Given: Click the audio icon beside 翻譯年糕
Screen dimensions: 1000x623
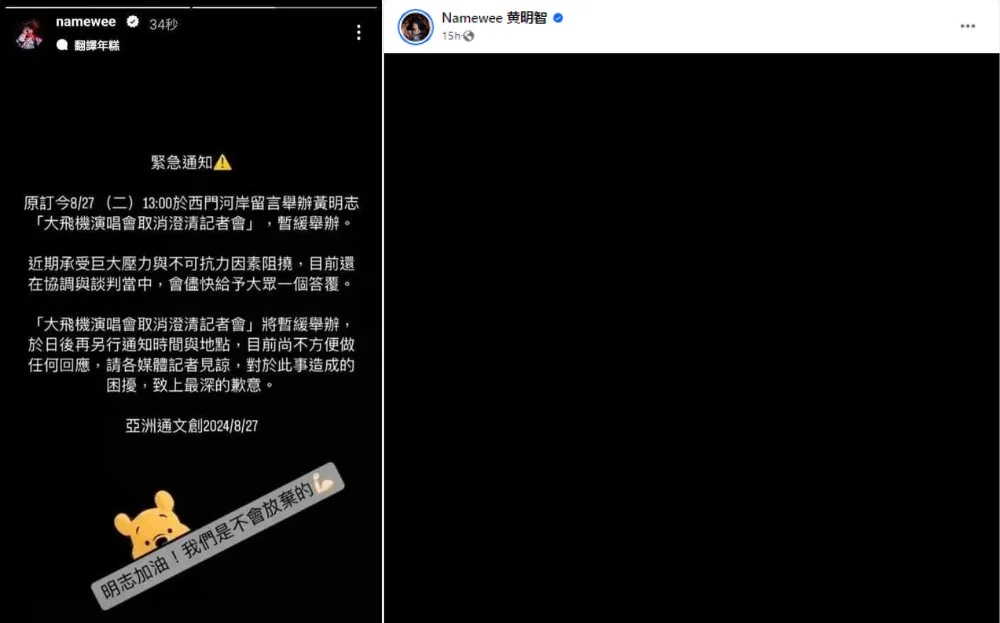Looking at the screenshot, I should pos(62,45).
